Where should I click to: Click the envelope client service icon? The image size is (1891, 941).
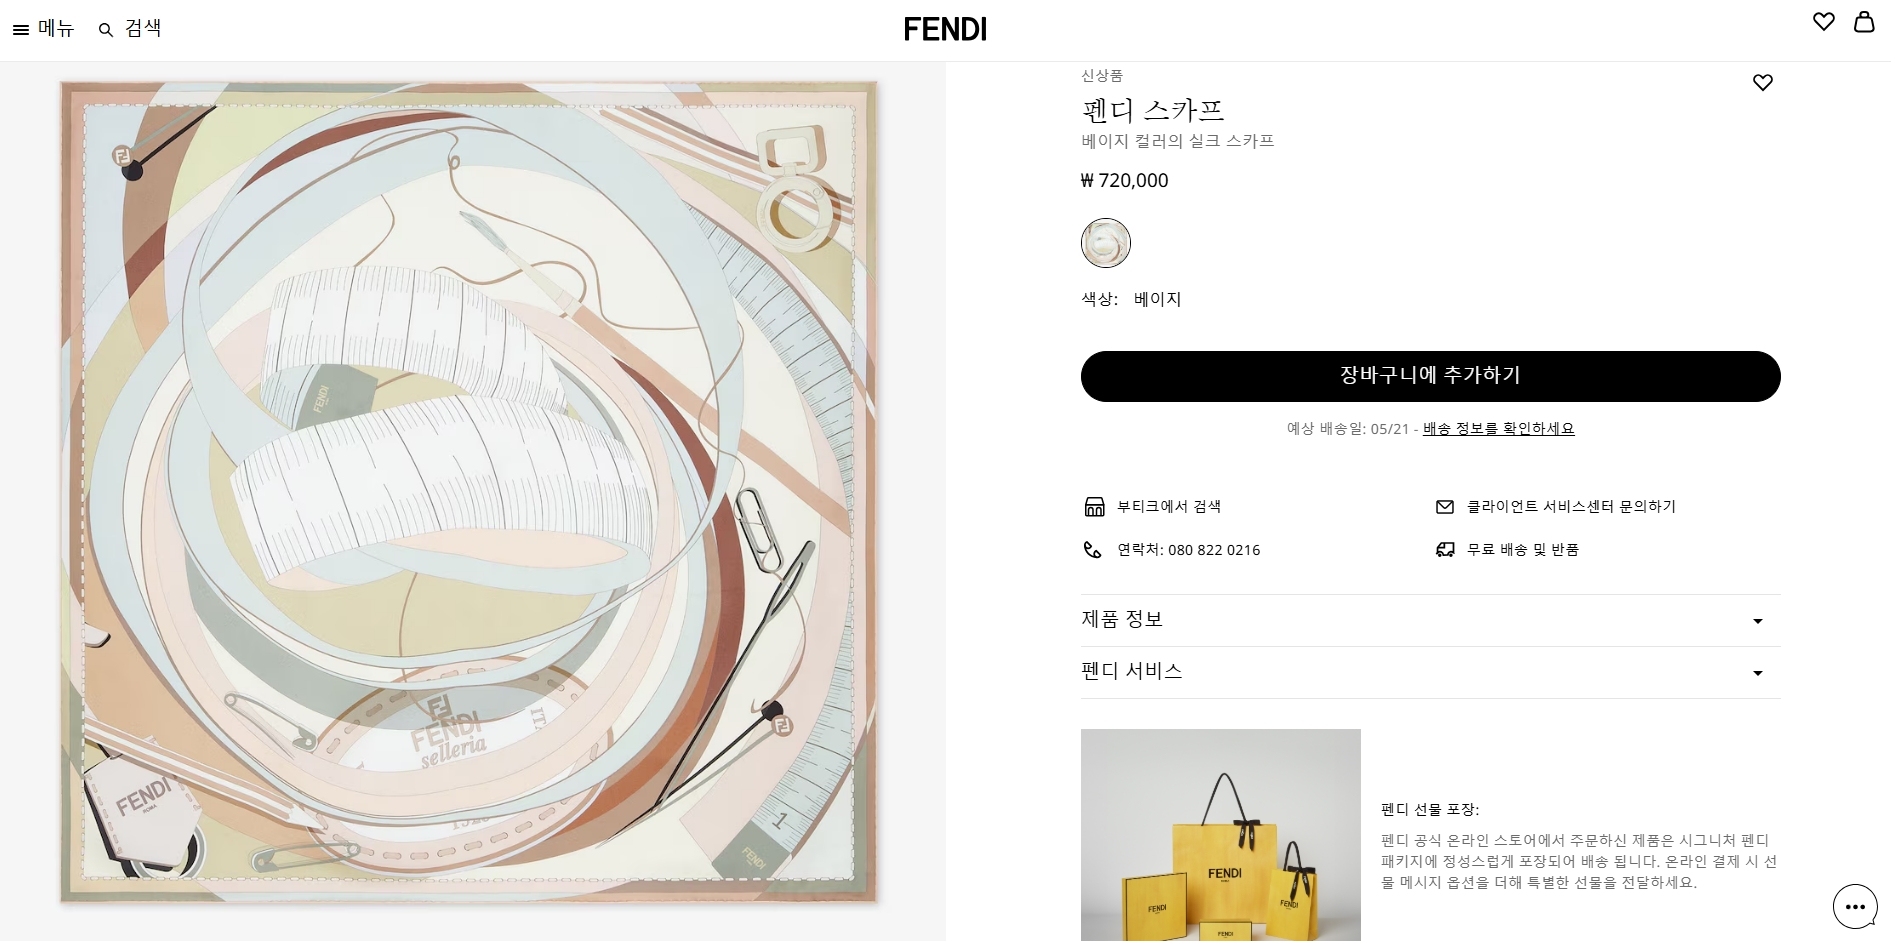coord(1445,507)
